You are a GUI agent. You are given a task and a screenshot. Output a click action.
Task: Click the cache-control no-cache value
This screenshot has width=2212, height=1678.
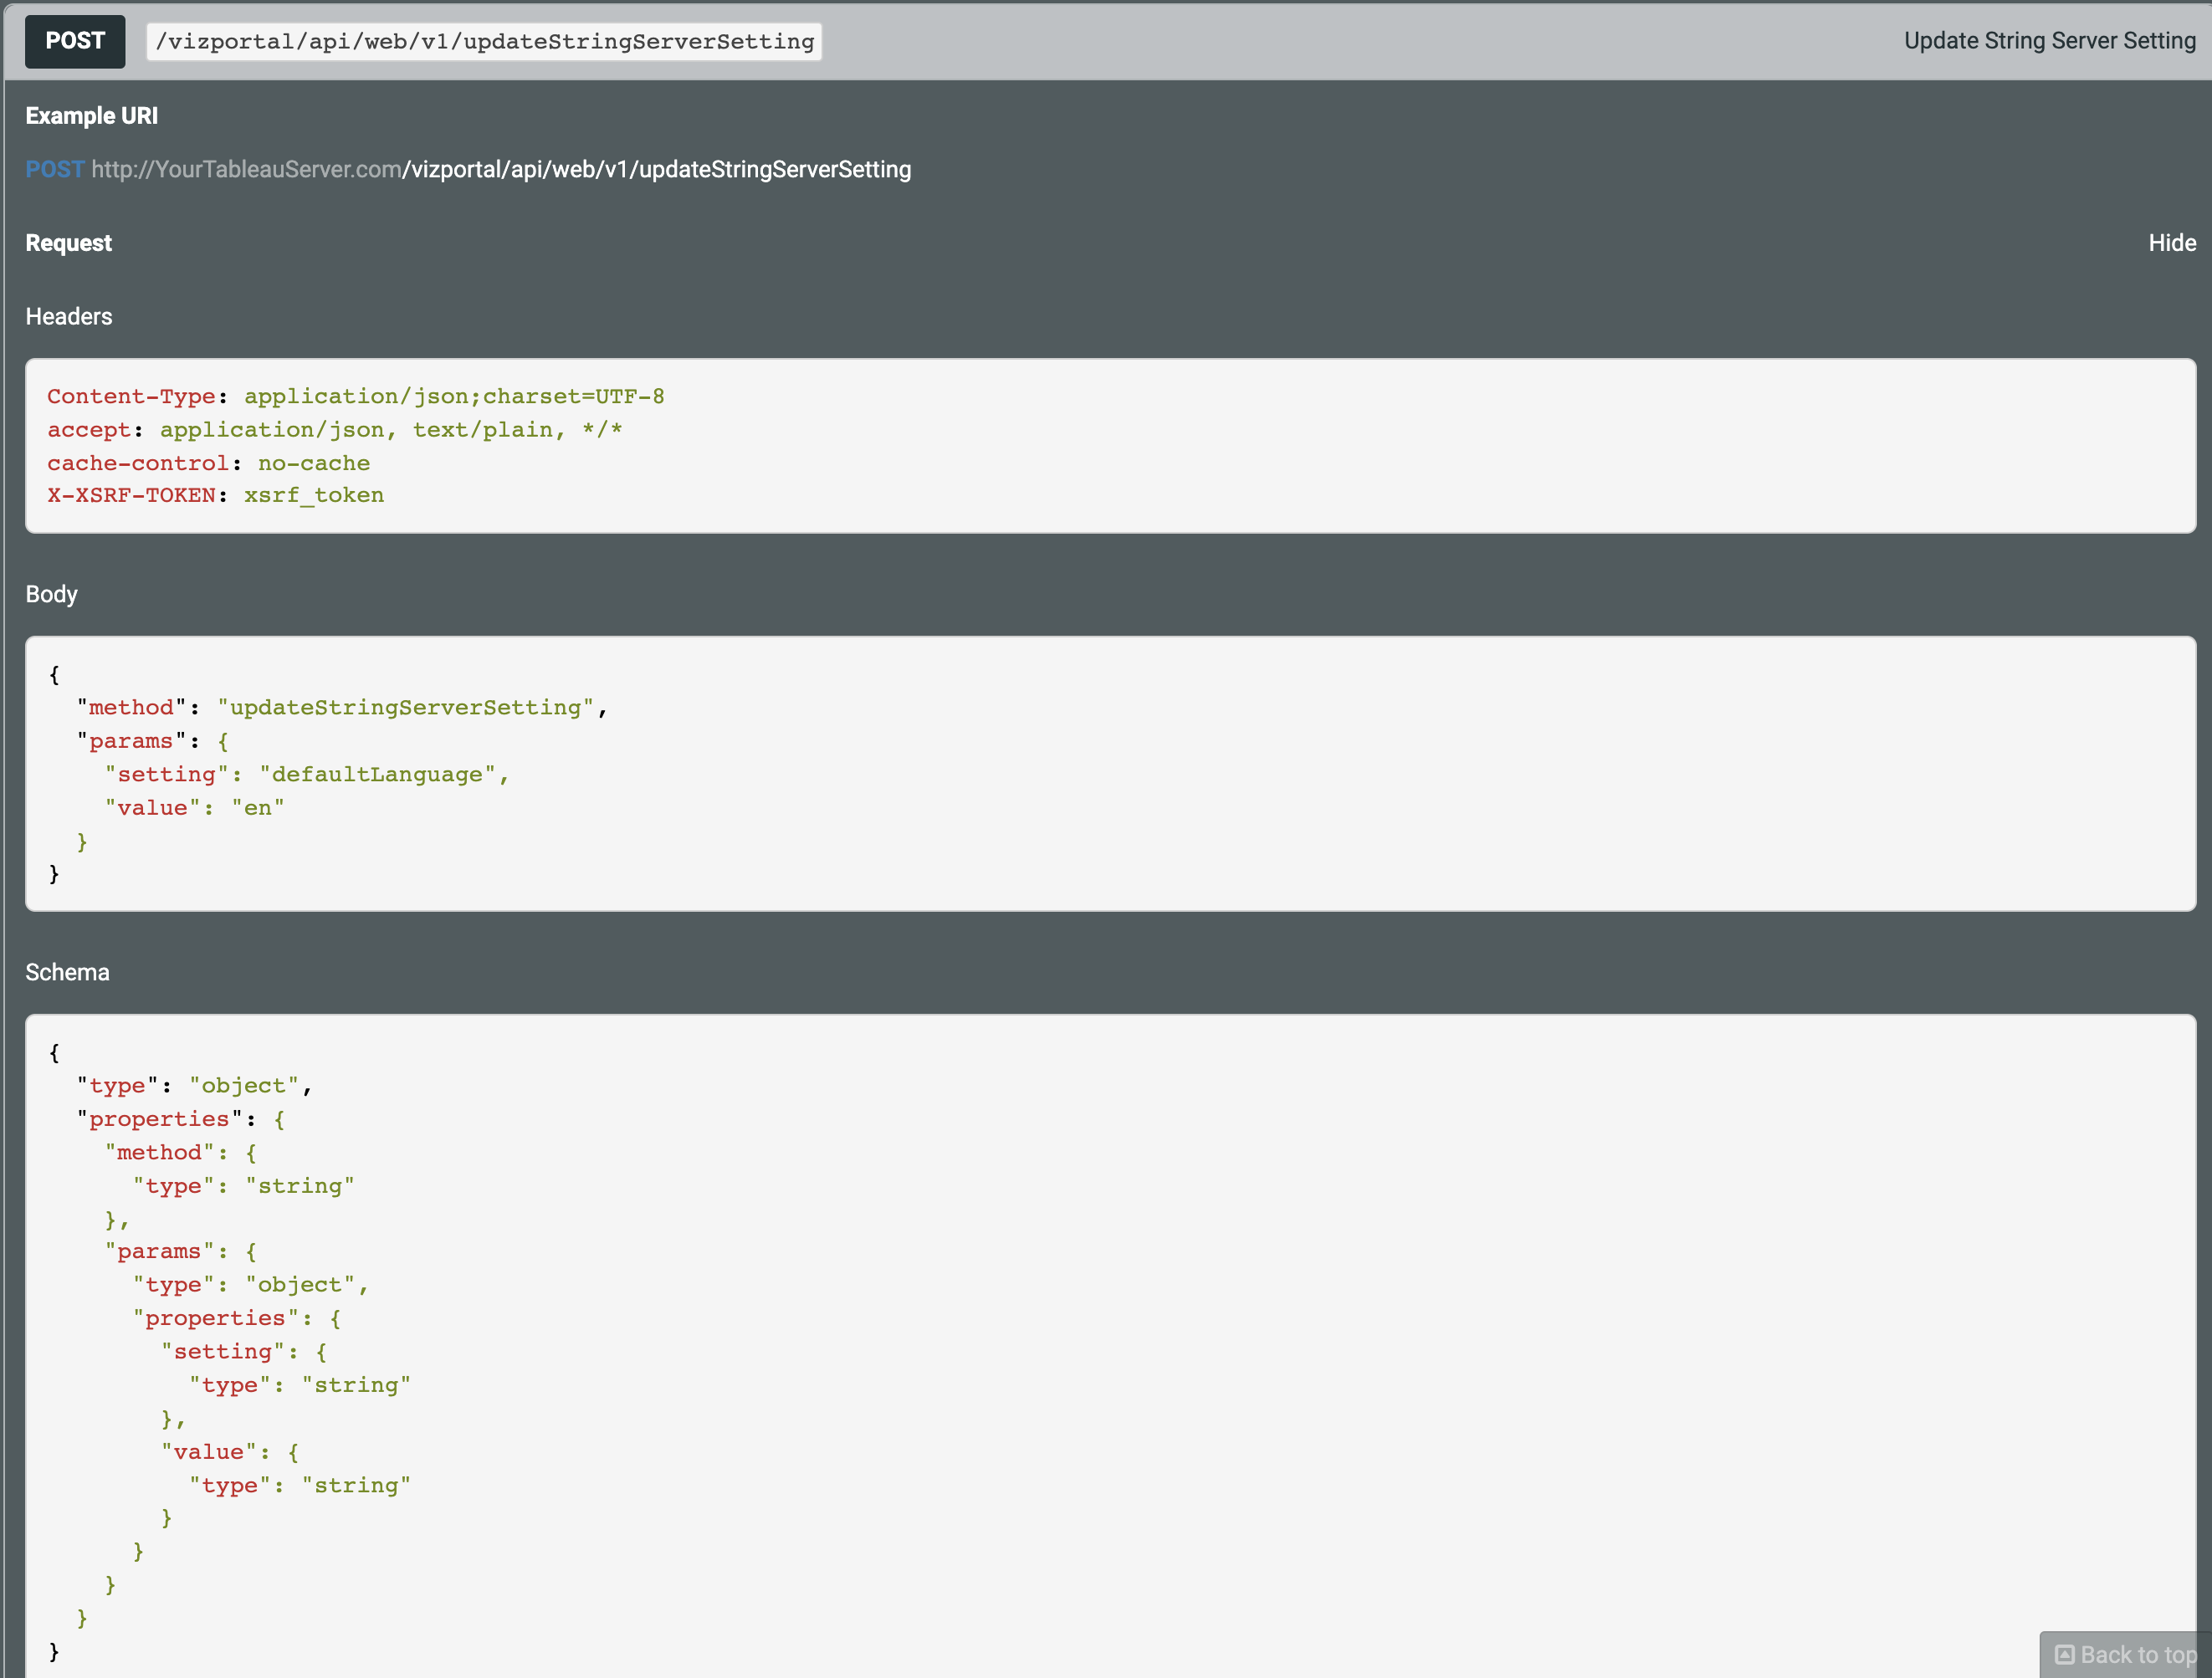[x=313, y=463]
